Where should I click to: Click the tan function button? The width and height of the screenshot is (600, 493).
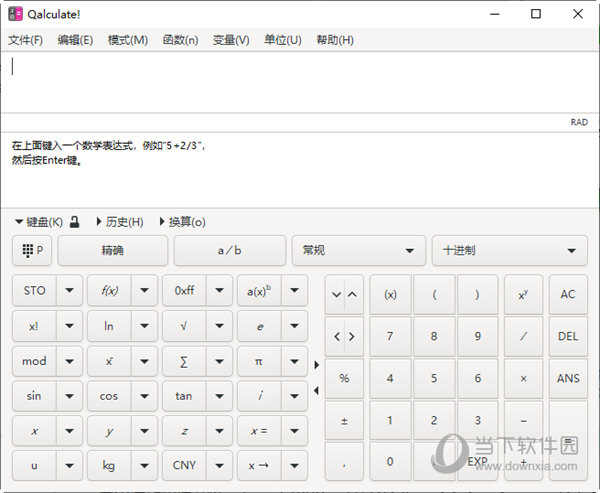(x=184, y=396)
